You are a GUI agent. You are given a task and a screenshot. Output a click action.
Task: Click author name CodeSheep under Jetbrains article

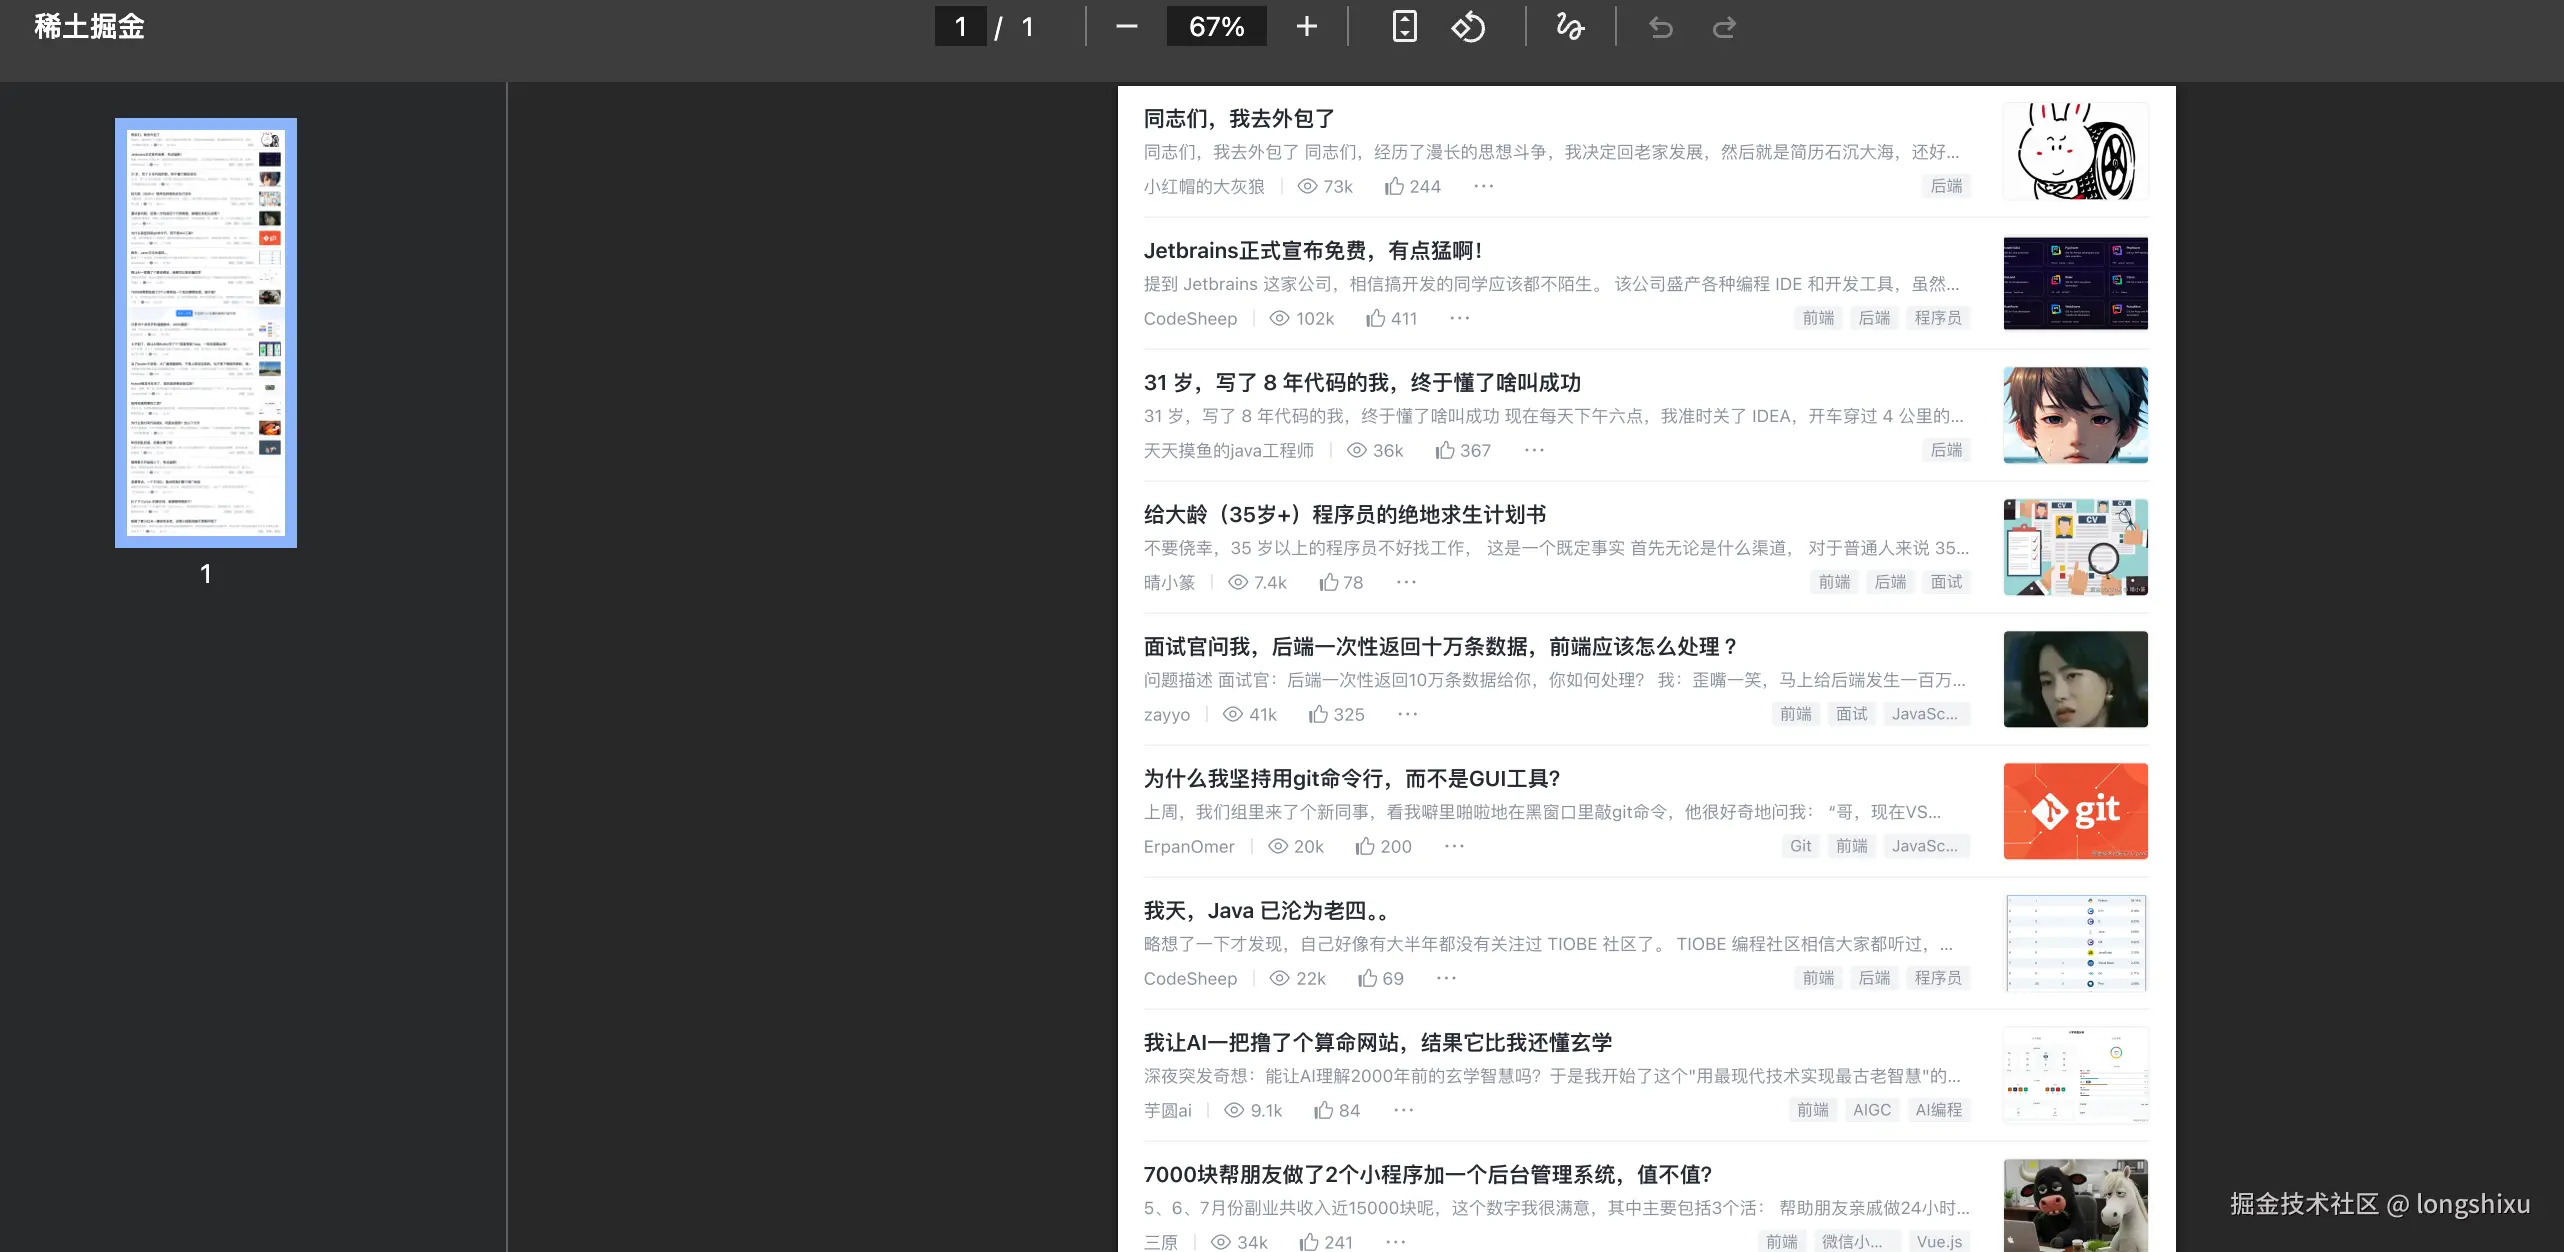[1190, 318]
